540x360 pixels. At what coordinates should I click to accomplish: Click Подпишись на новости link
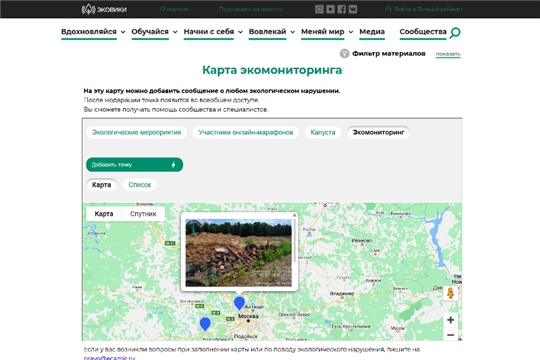[251, 9]
